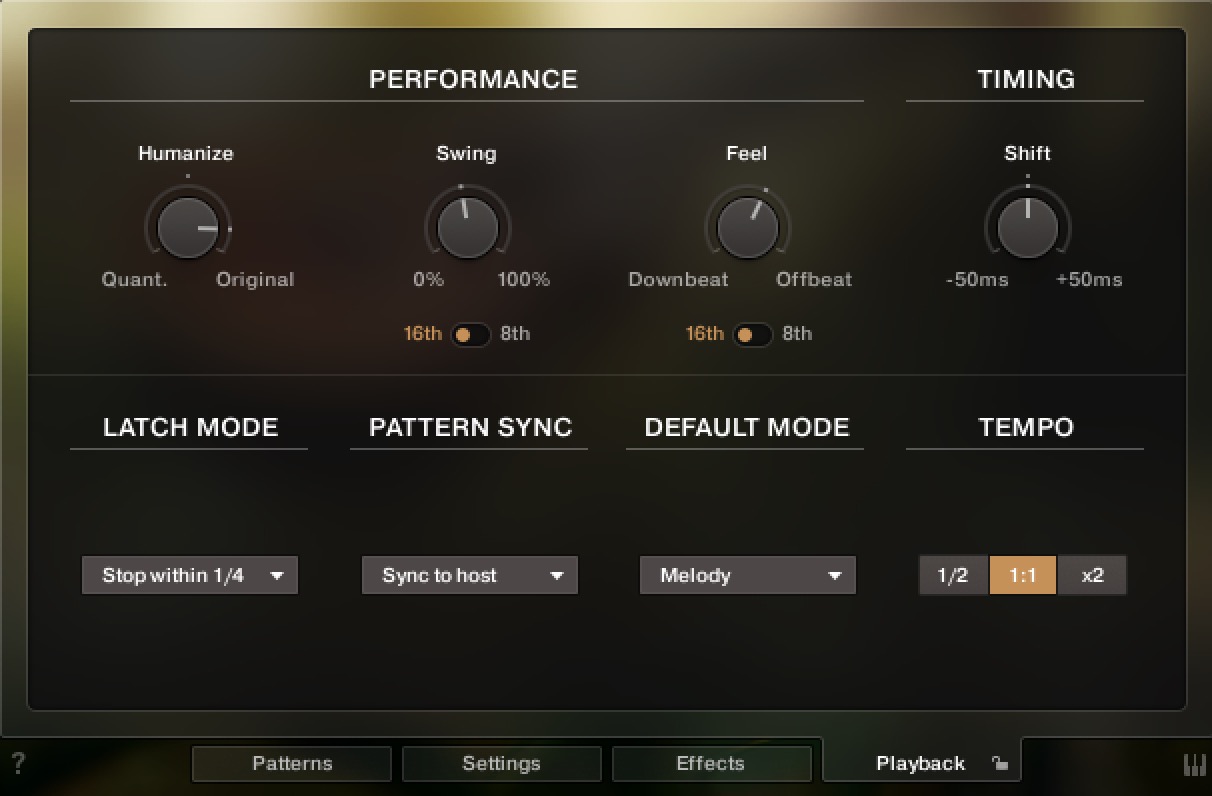Expand the Default Mode Melody dropdown
The height and width of the screenshot is (796, 1212).
coord(746,575)
